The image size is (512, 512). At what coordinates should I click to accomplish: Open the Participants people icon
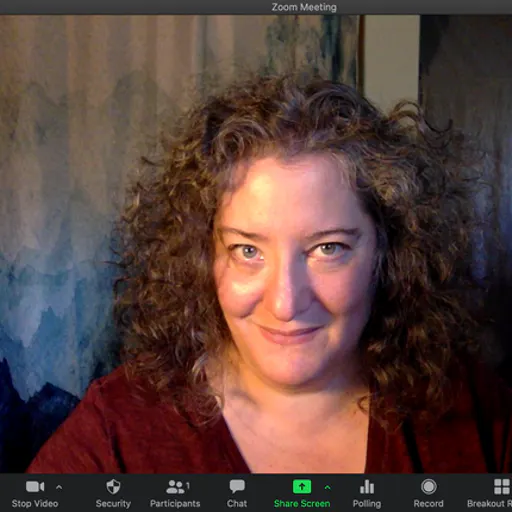[x=175, y=487]
